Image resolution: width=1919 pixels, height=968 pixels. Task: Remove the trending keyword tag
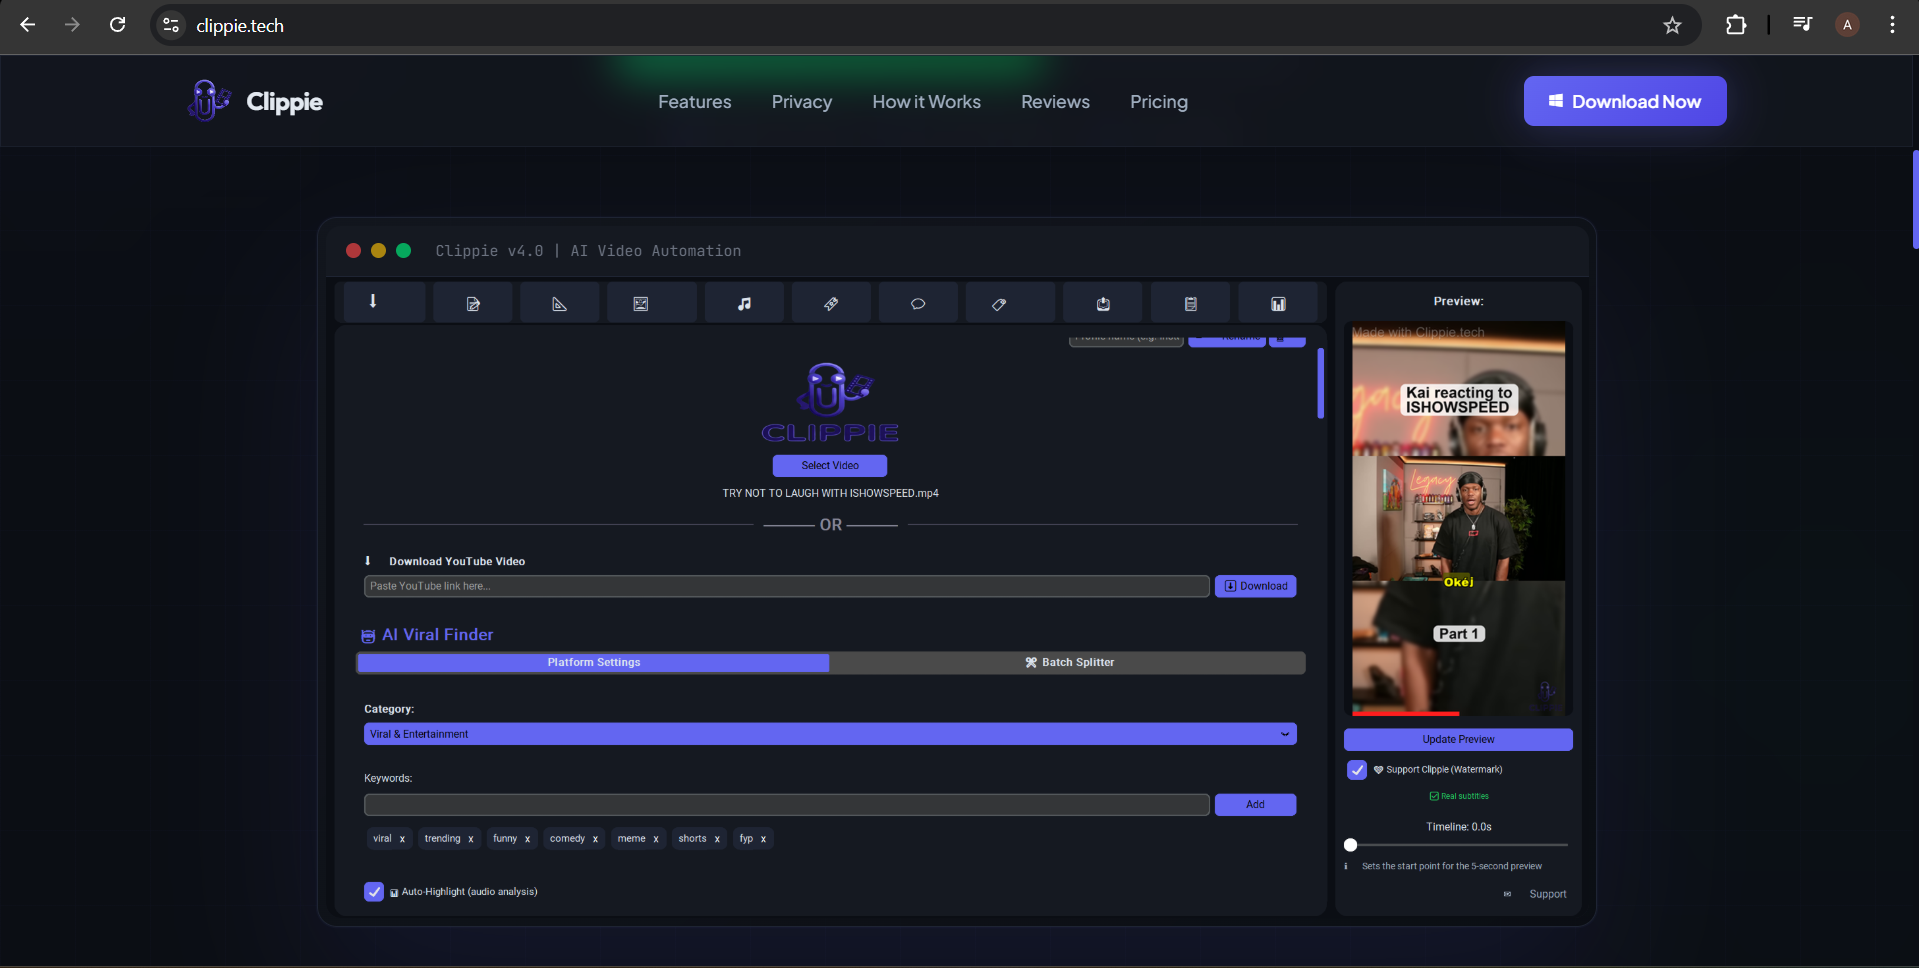(471, 839)
